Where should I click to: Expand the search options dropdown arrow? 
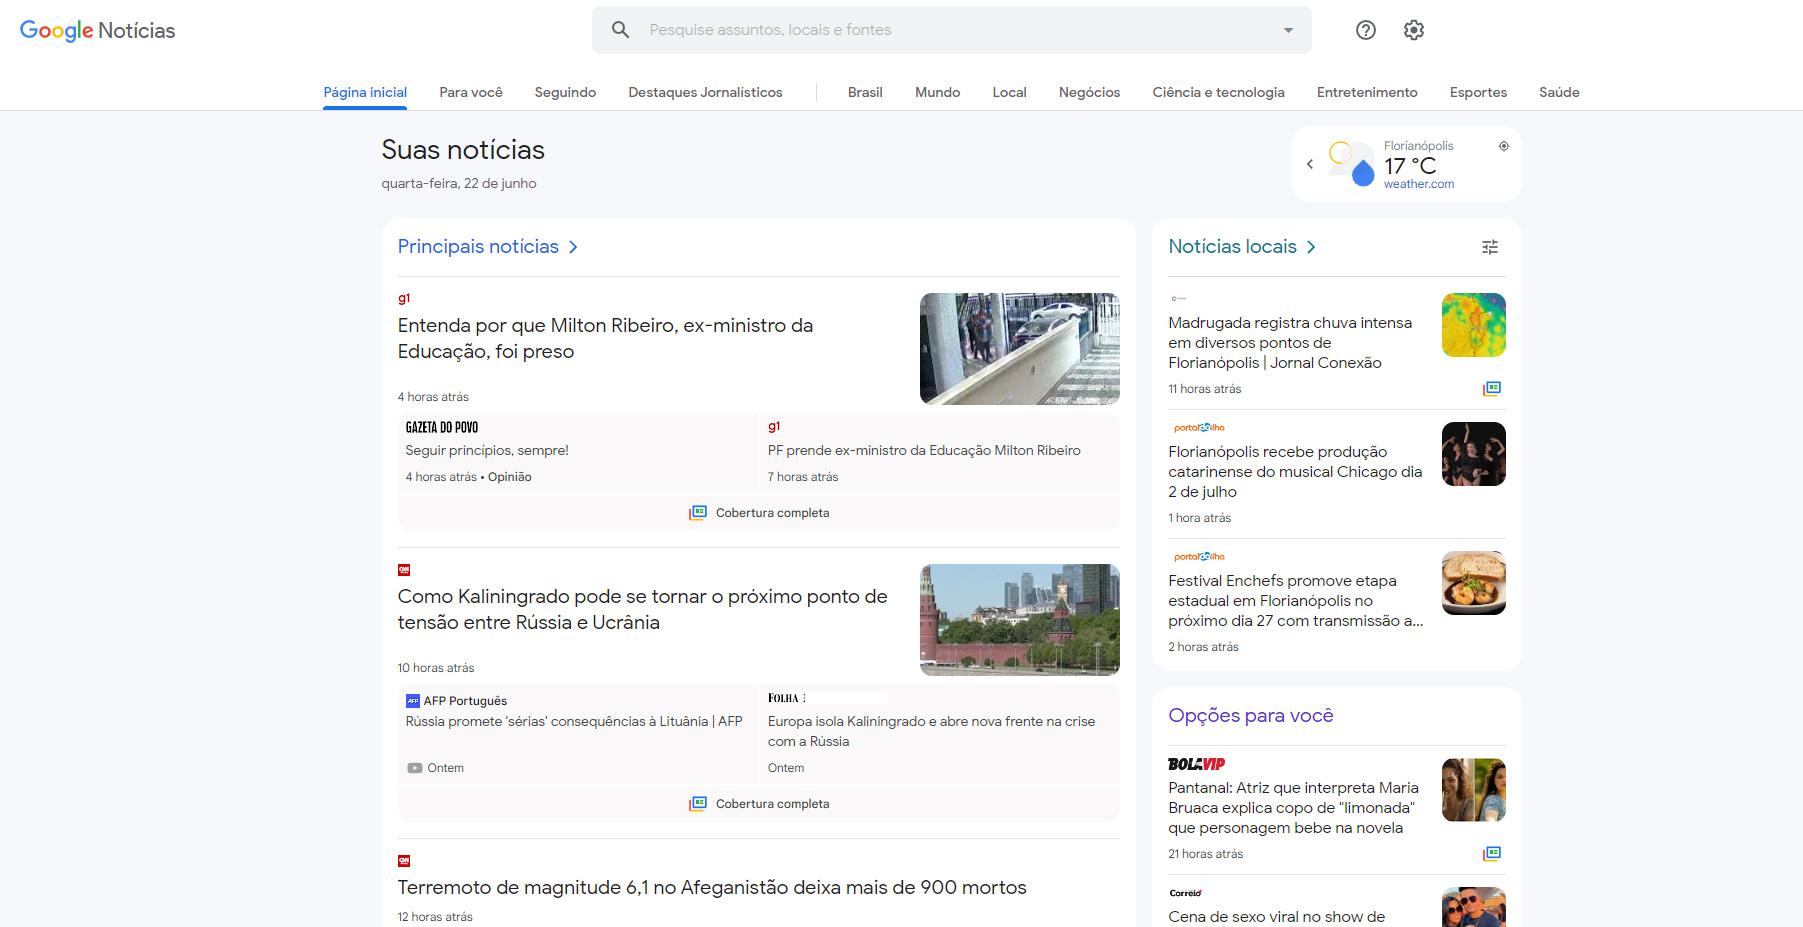tap(1288, 30)
